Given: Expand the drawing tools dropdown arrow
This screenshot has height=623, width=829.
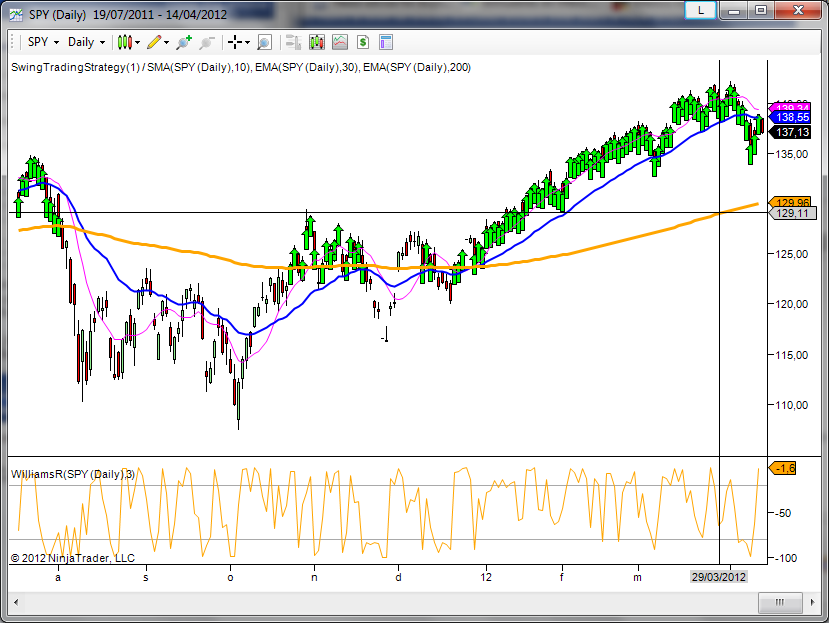Looking at the screenshot, I should click(167, 42).
